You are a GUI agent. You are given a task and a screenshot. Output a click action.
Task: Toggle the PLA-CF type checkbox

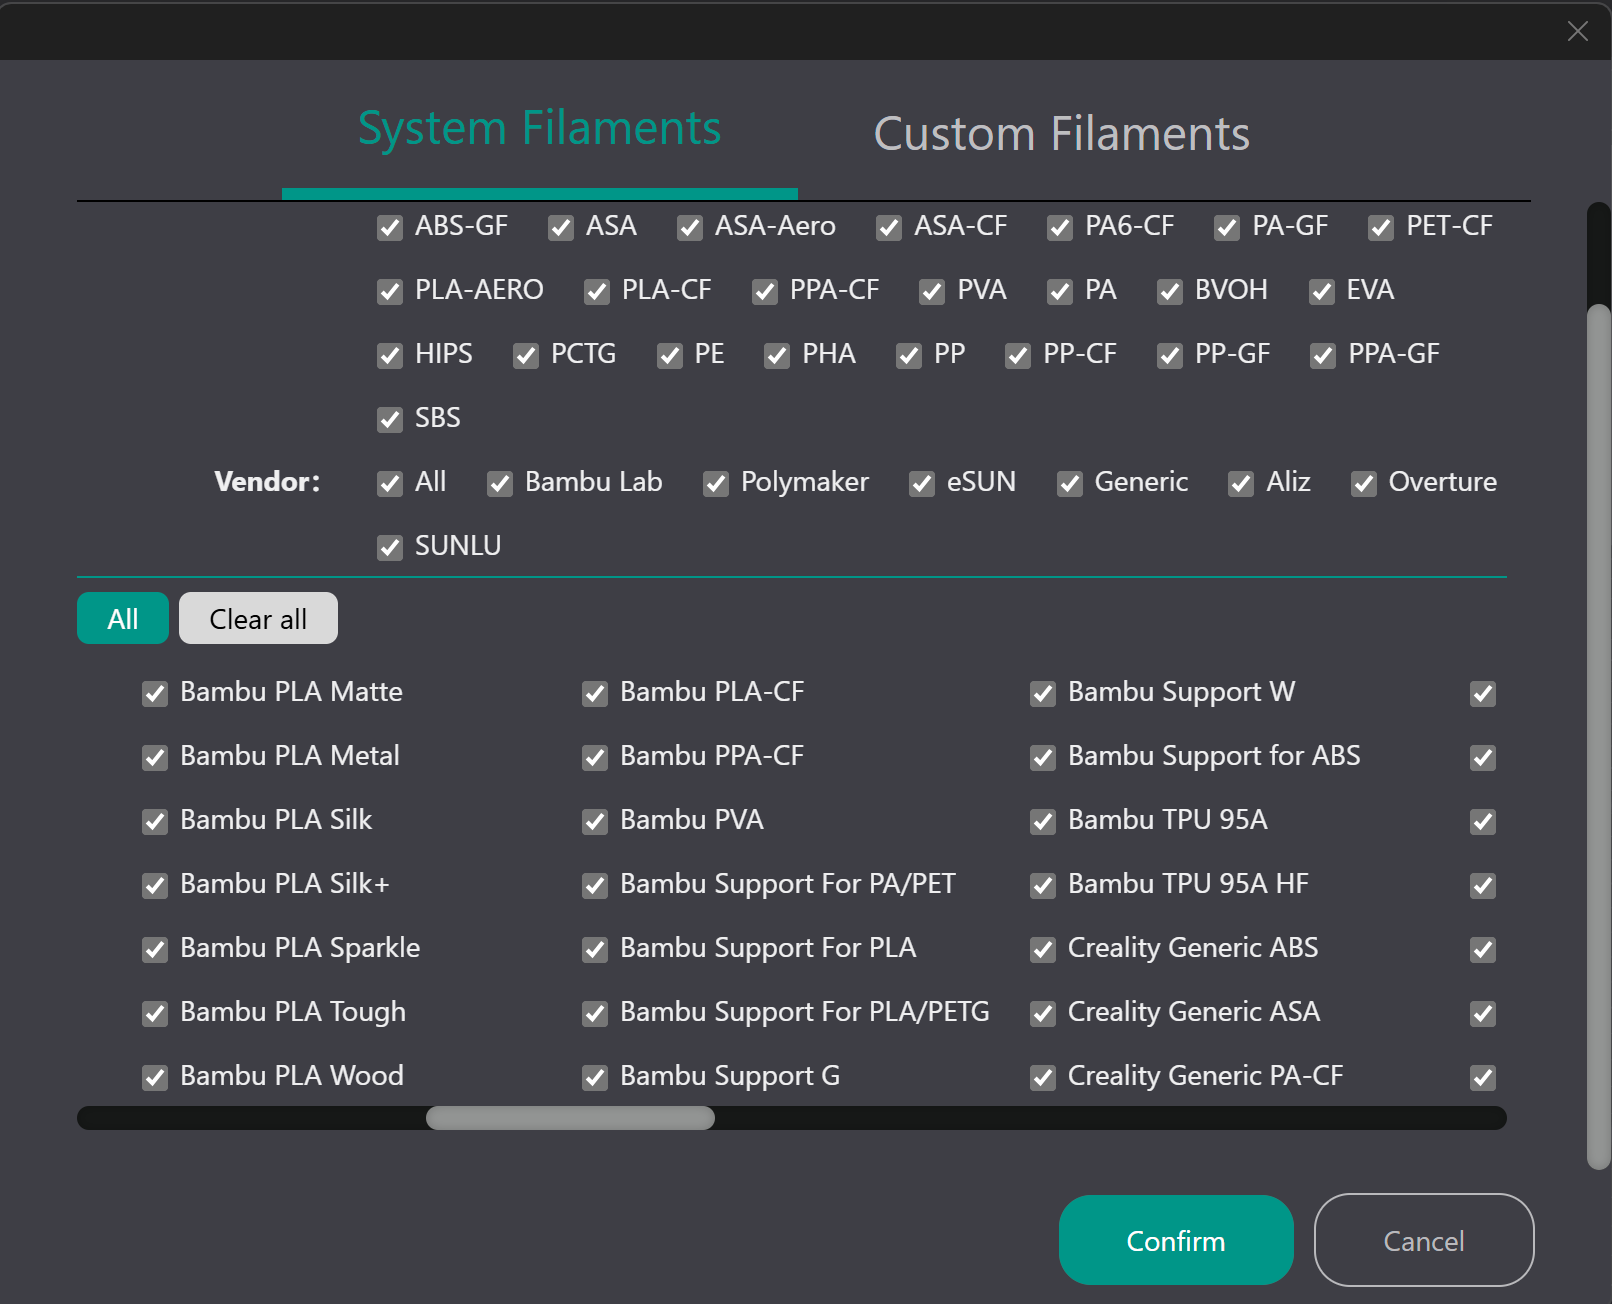tap(597, 292)
